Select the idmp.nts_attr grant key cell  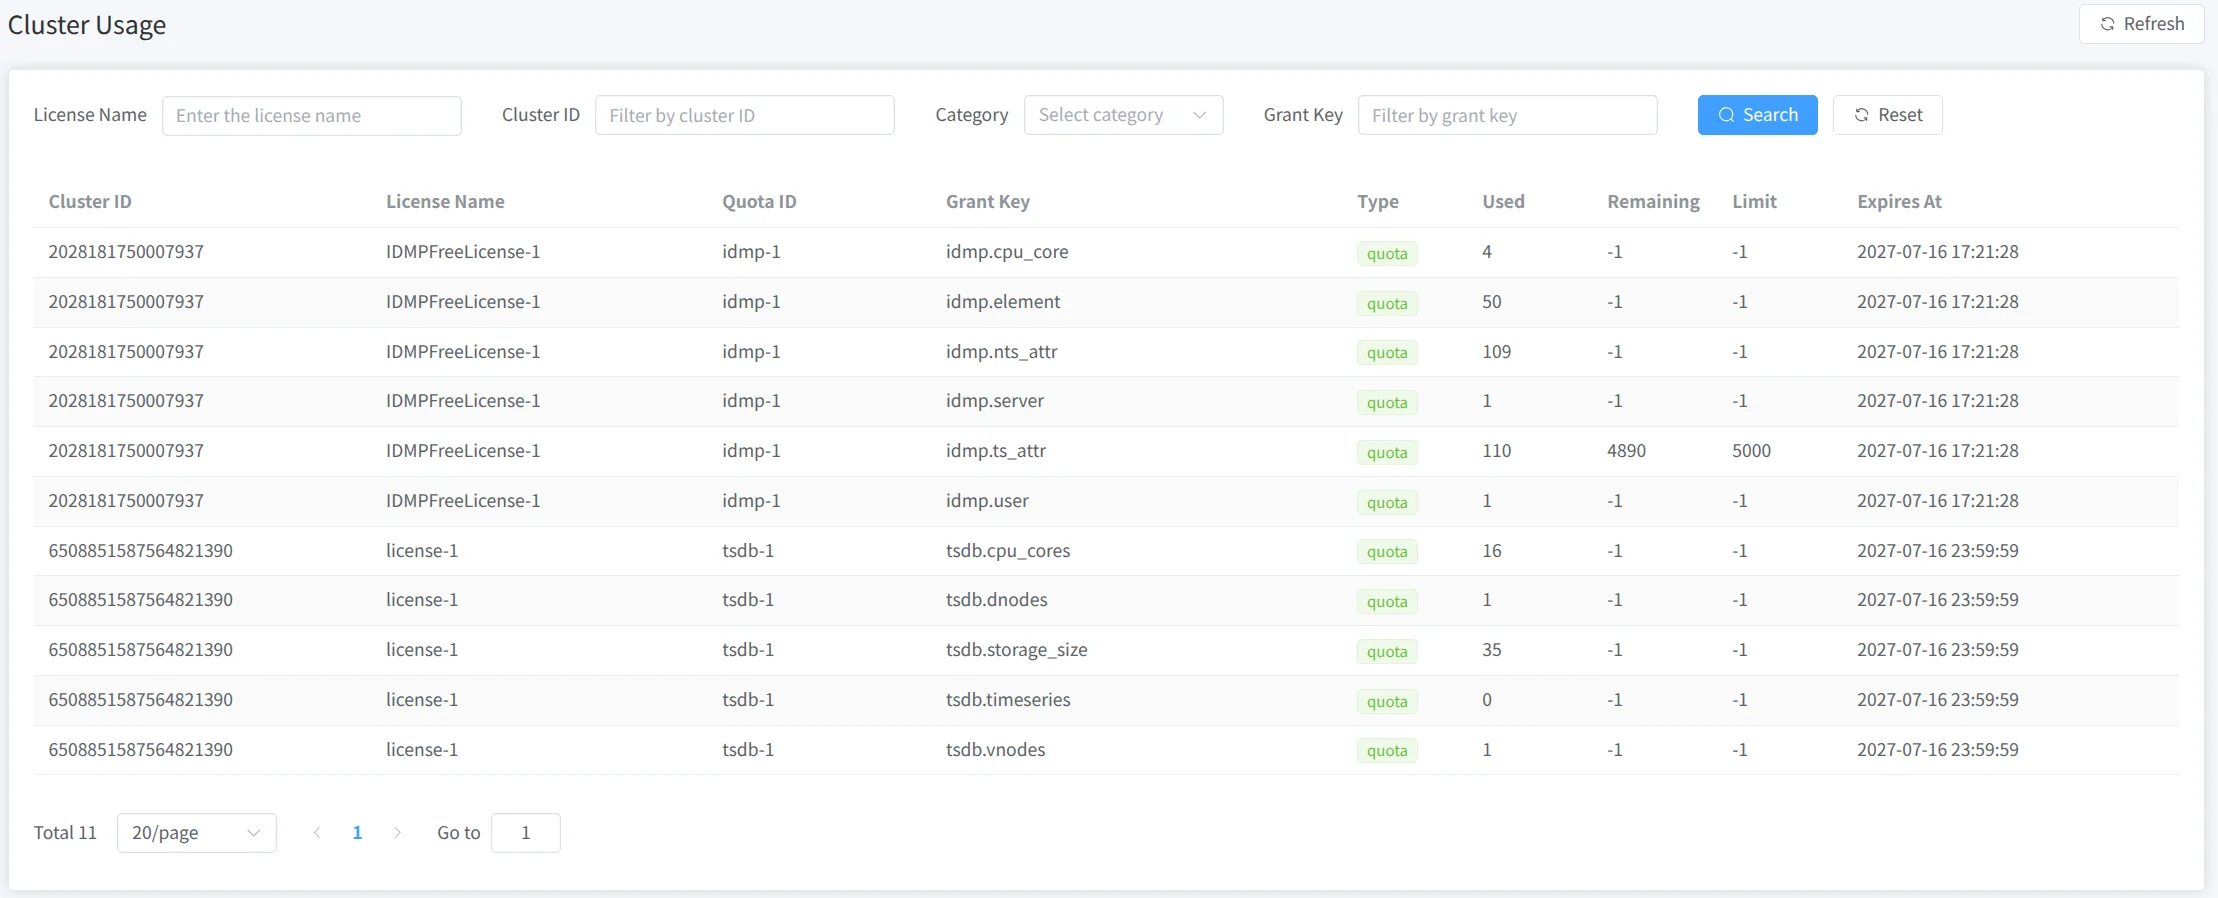click(1001, 352)
